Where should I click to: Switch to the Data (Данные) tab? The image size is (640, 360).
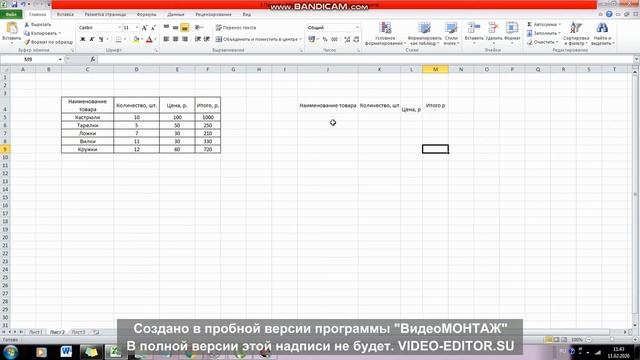pos(176,14)
